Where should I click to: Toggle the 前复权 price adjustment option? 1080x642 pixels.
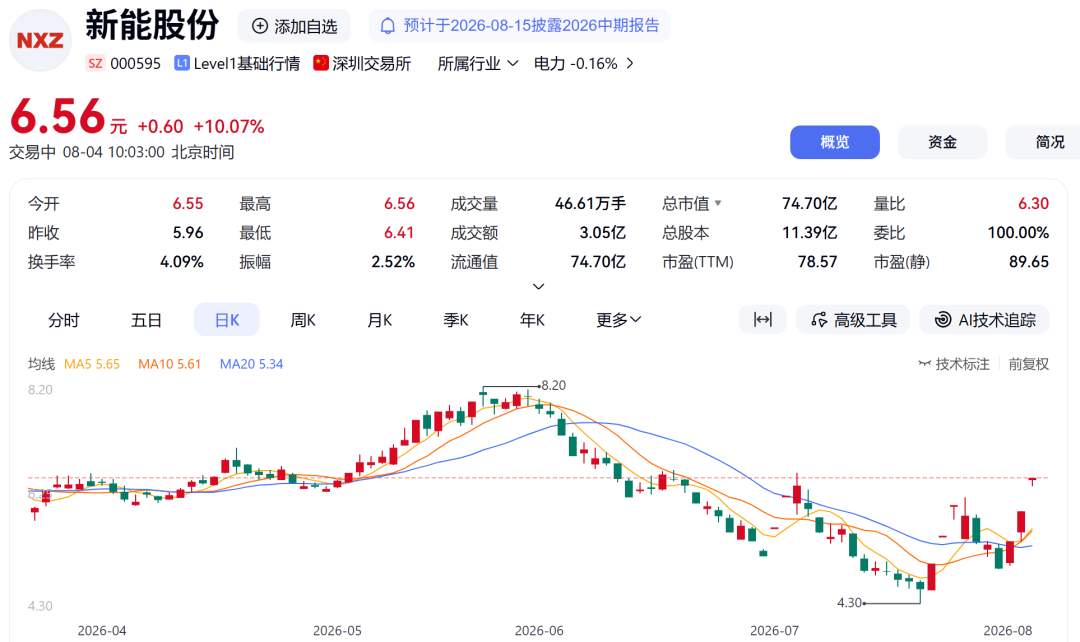(1028, 364)
